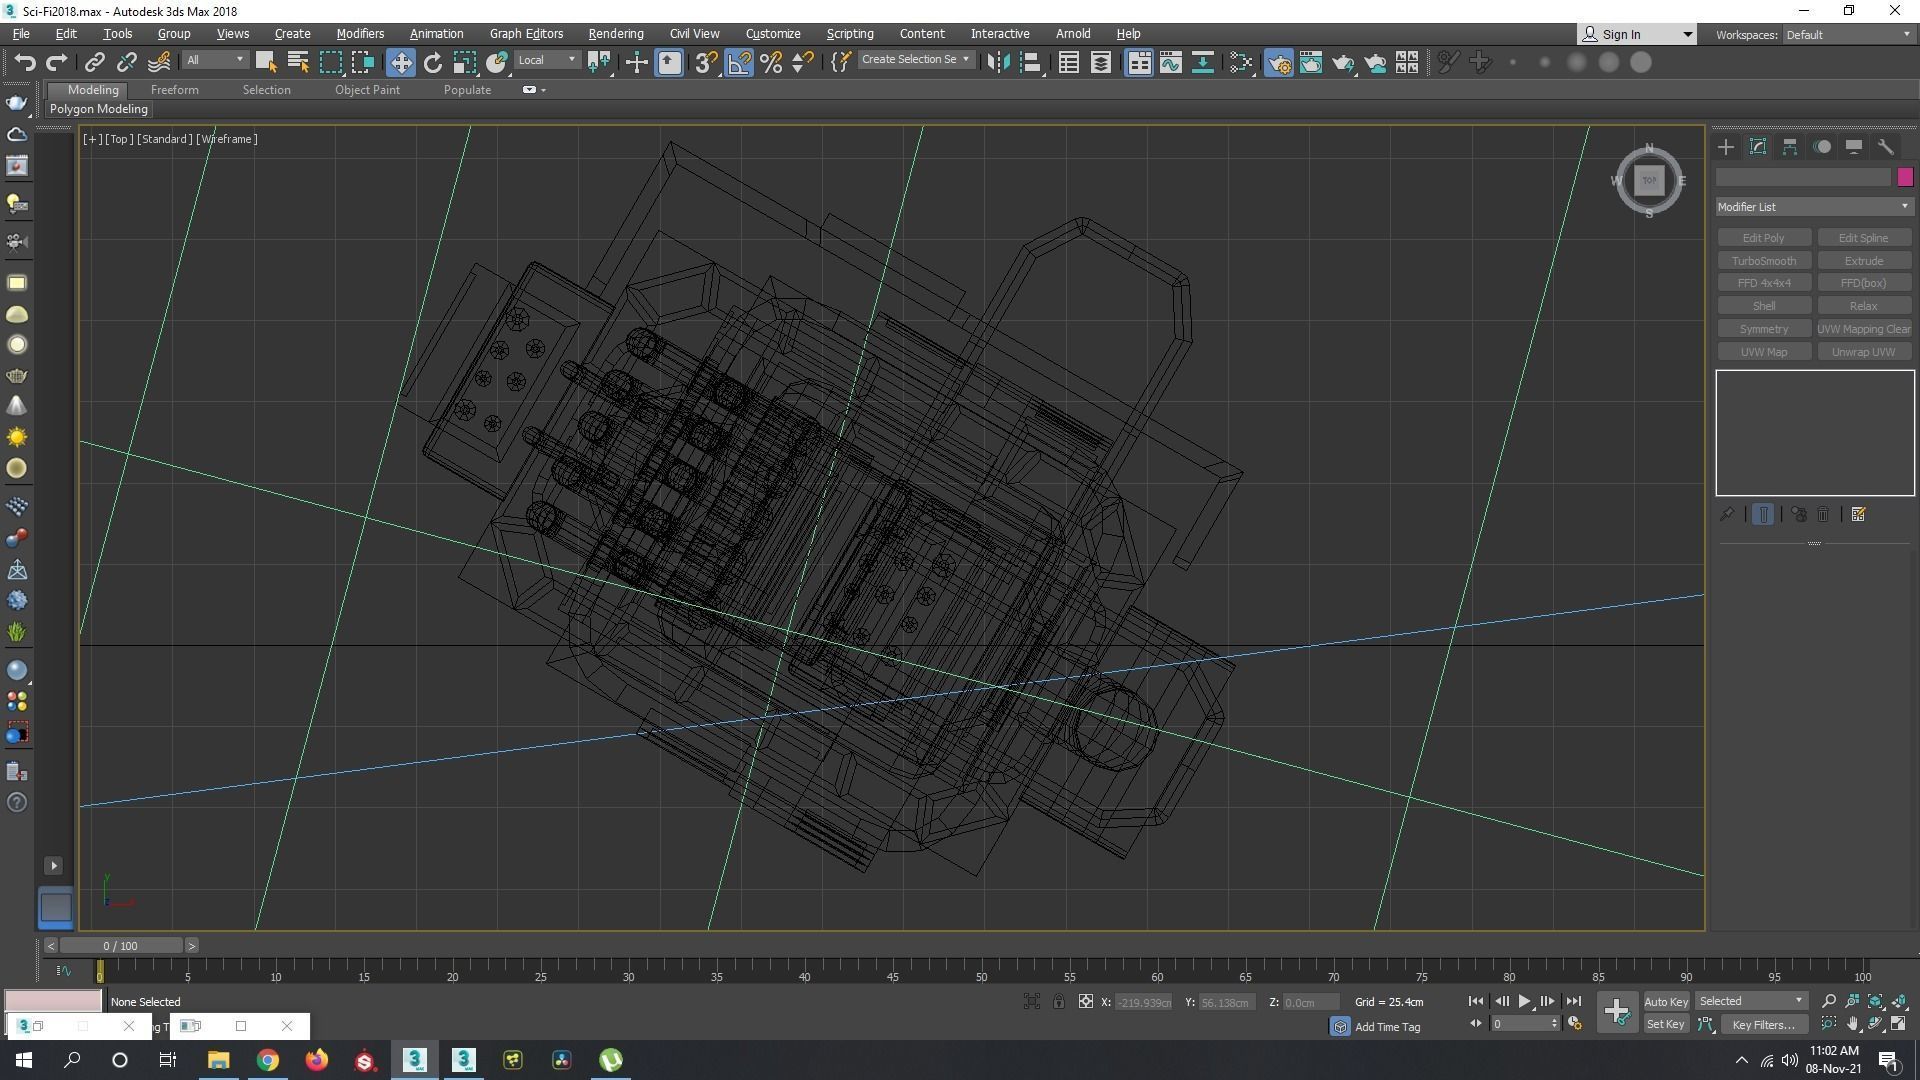The height and width of the screenshot is (1080, 1920).
Task: Open the Selected key filter dropdown
Action: pyautogui.click(x=1750, y=1001)
